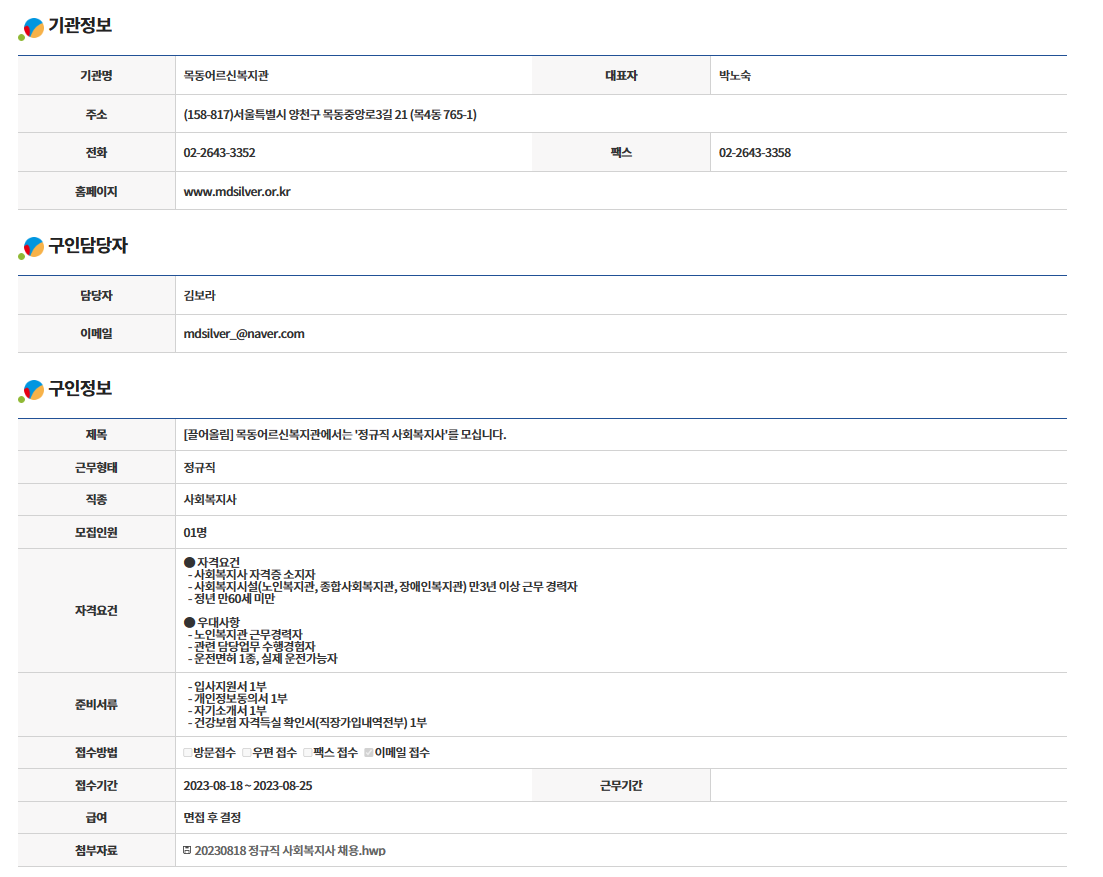Download the 20230818 정규직 사회복지사 채용.hwp attachment

[290, 851]
